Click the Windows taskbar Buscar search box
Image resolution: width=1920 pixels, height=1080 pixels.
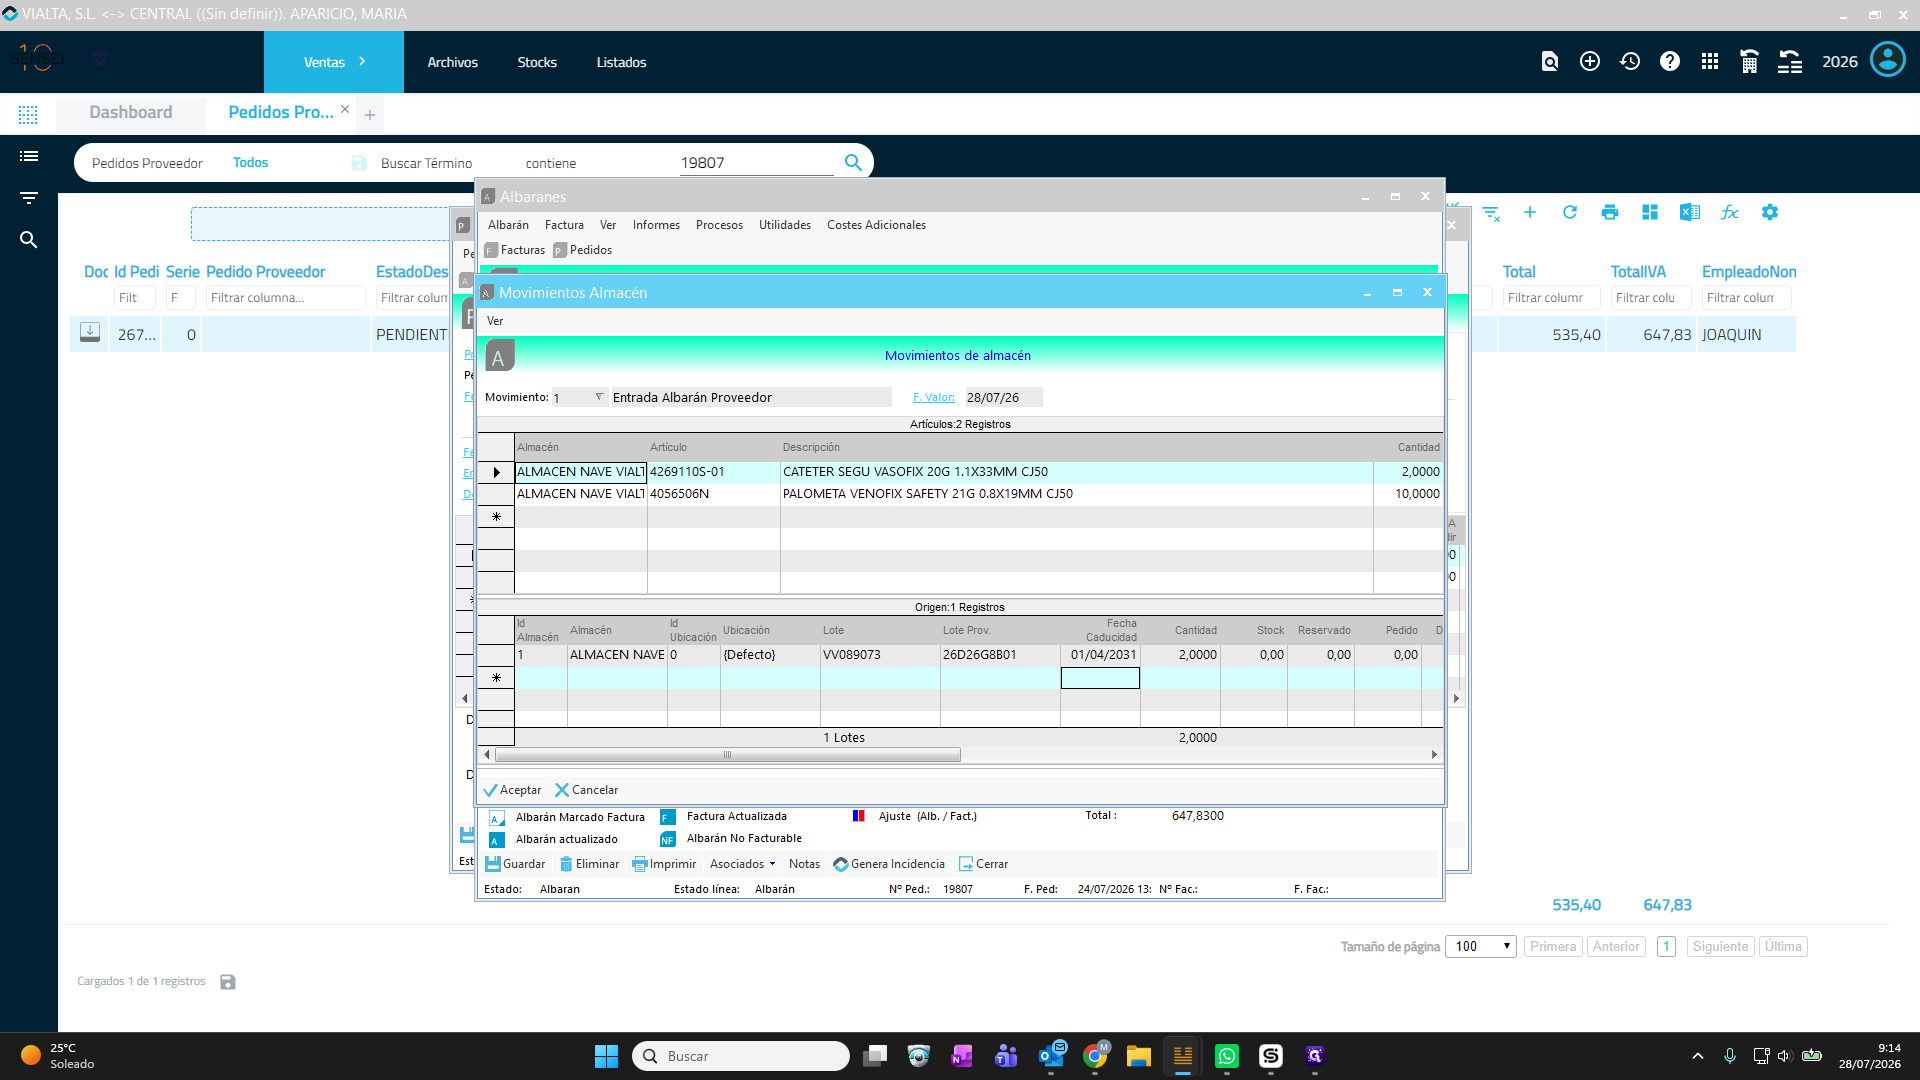tap(741, 1056)
